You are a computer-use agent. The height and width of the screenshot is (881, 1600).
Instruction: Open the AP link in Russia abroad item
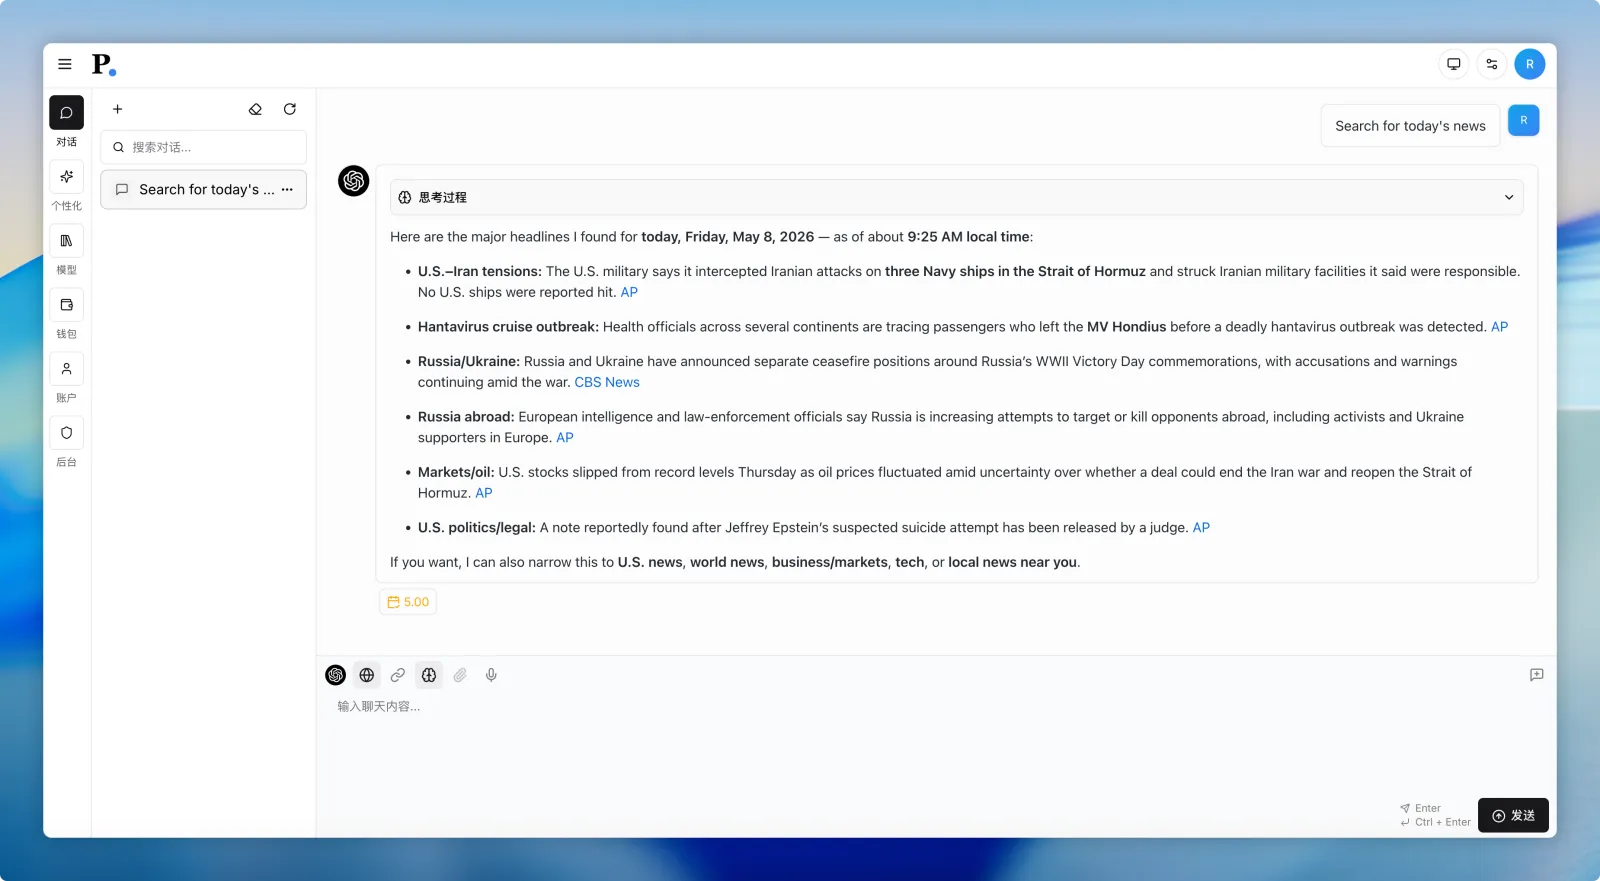point(565,437)
